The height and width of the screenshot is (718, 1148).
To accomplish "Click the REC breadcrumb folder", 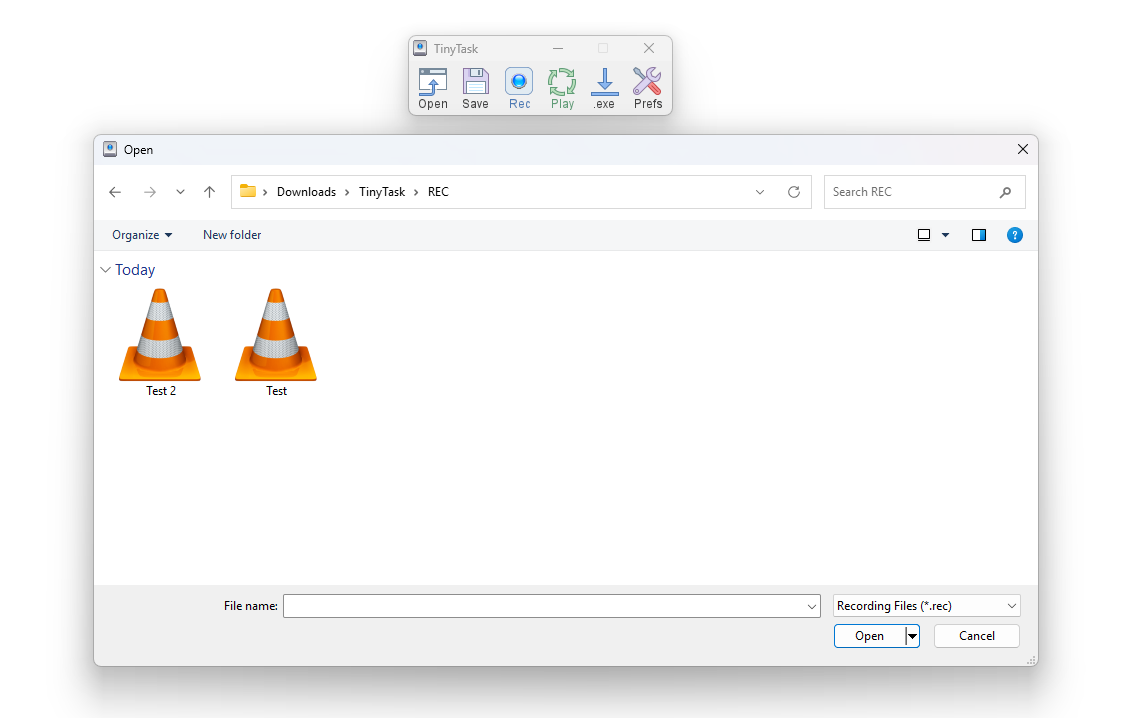I will (x=438, y=192).
